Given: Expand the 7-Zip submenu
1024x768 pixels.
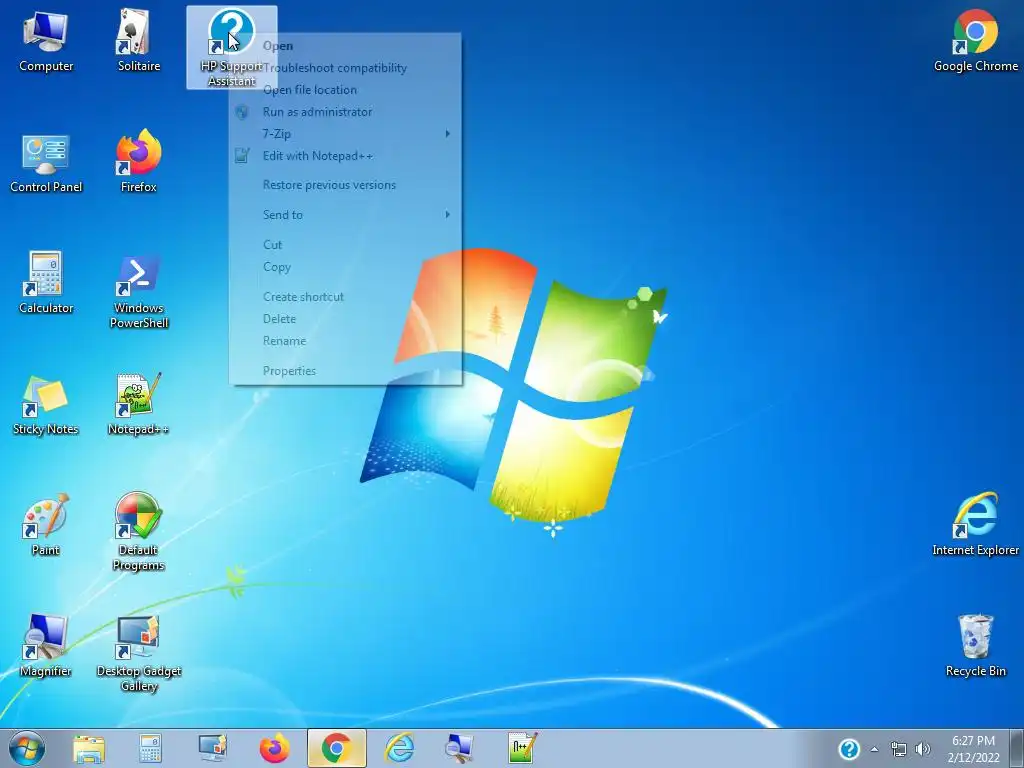Looking at the screenshot, I should pos(345,134).
